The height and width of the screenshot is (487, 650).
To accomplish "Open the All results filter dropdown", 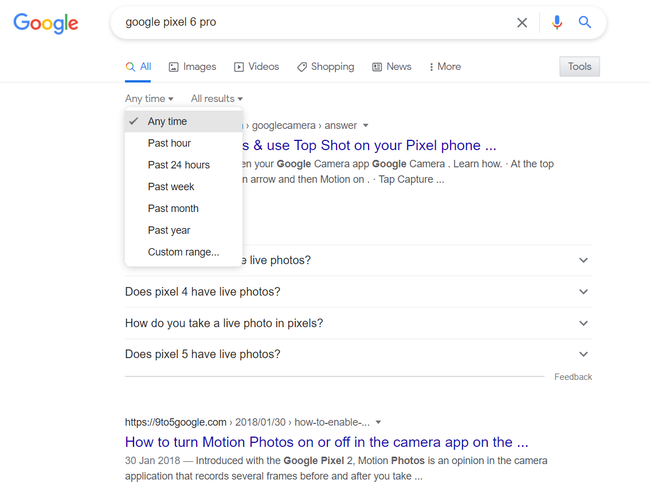I will 217,99.
